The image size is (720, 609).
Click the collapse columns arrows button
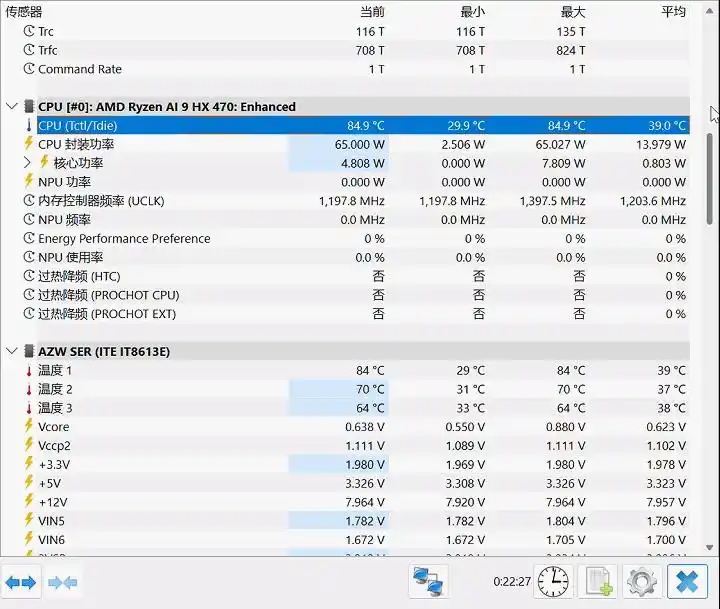[62, 583]
